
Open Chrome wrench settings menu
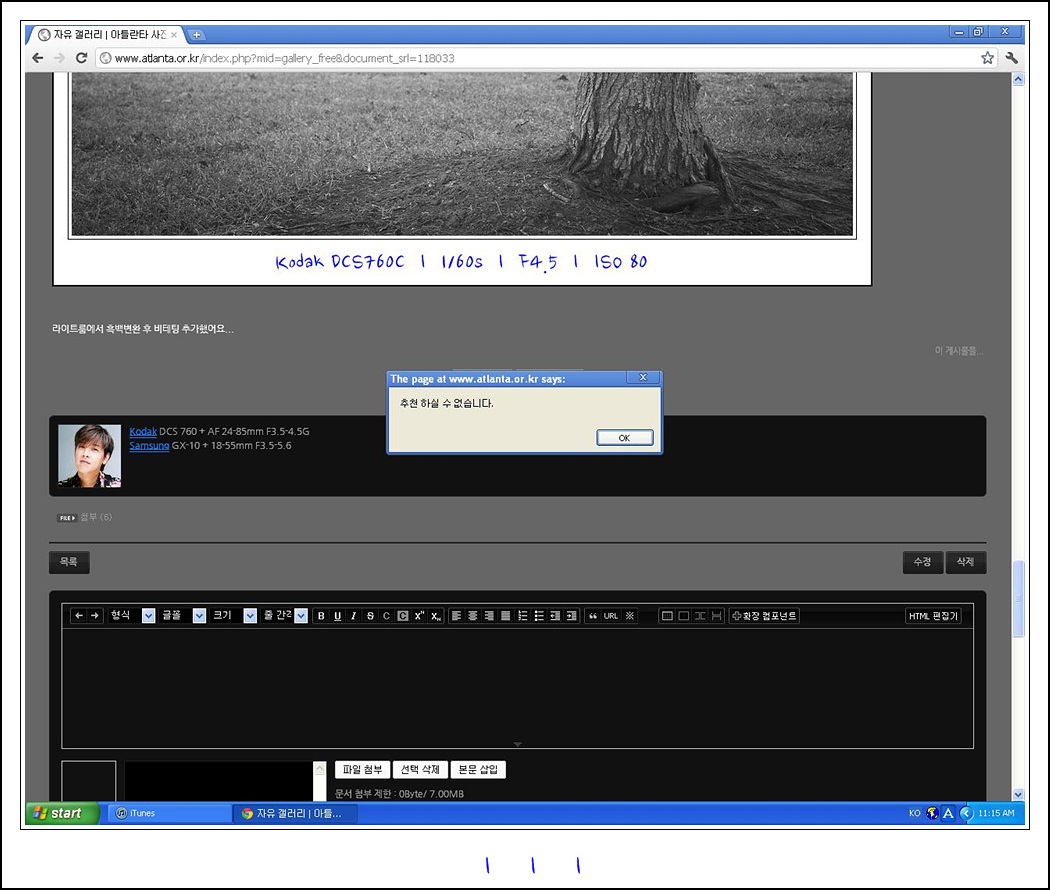coord(1011,58)
